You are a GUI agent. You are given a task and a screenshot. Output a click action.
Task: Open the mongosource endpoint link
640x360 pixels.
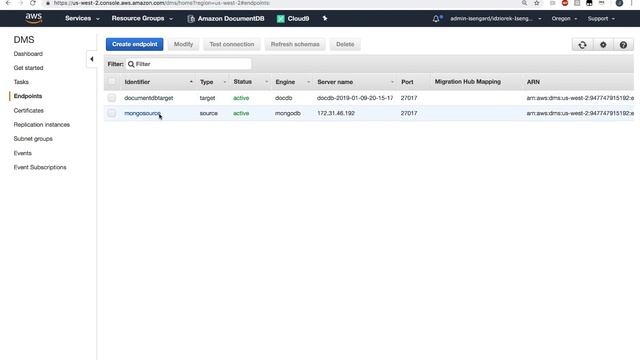click(x=142, y=113)
